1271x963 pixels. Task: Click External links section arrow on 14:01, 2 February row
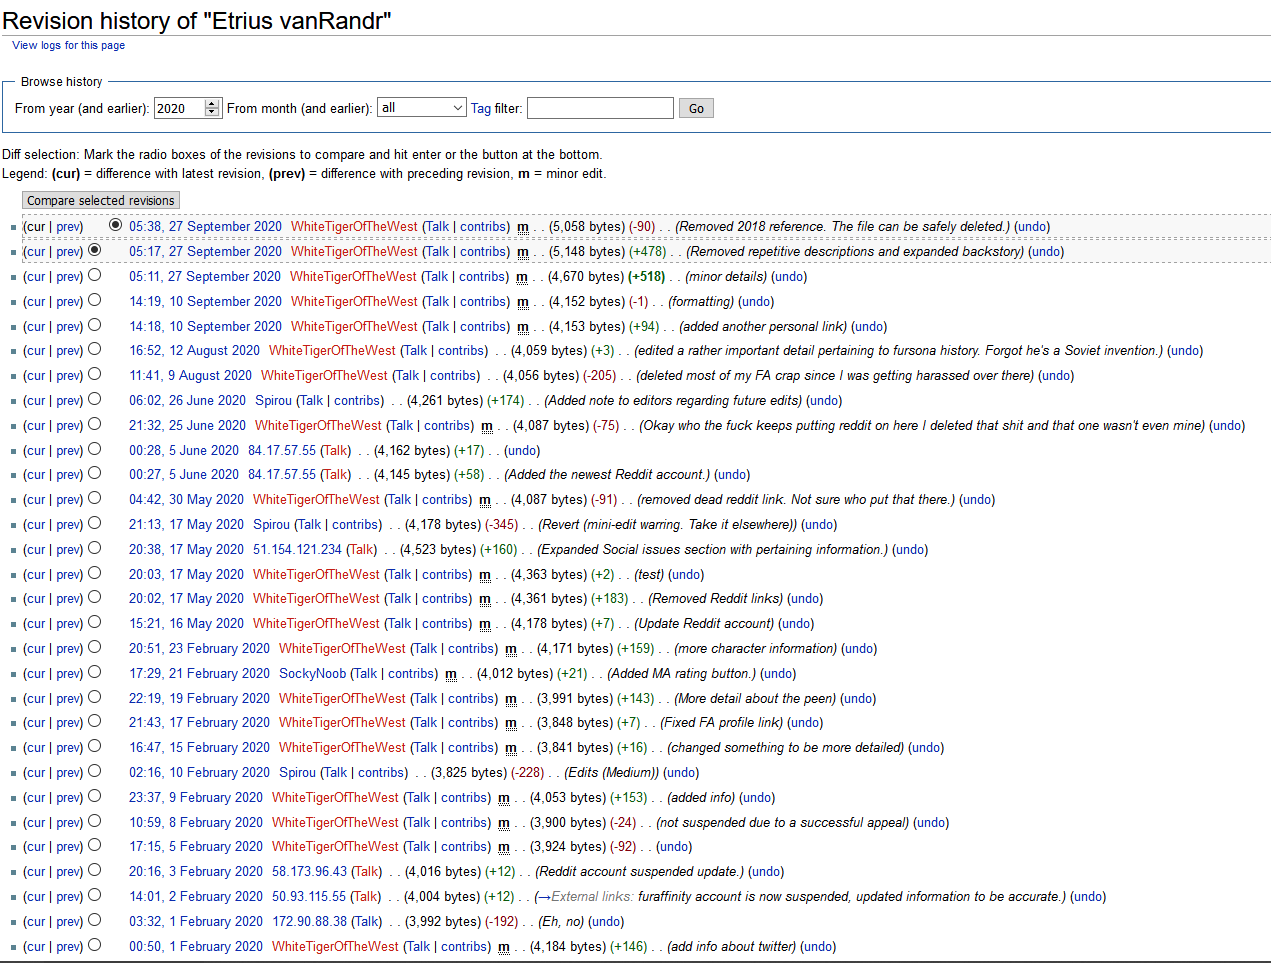click(544, 897)
